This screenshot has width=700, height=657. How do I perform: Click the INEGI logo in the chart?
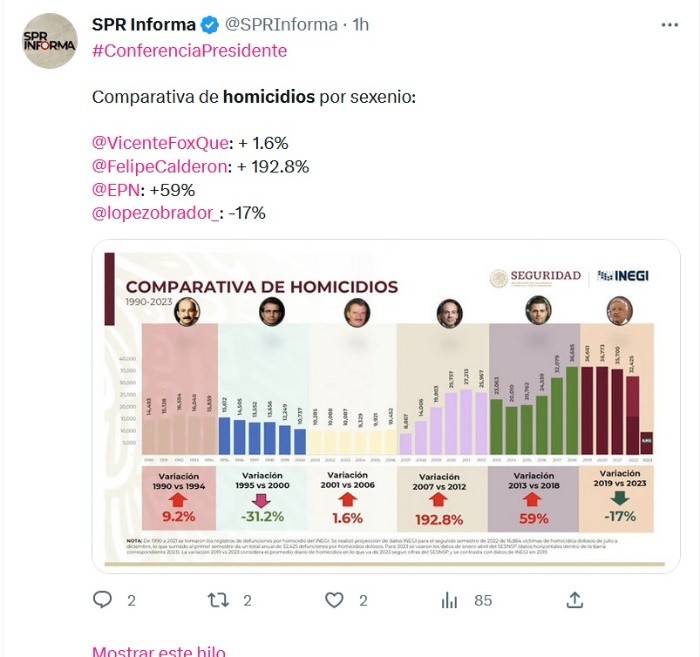point(625,276)
